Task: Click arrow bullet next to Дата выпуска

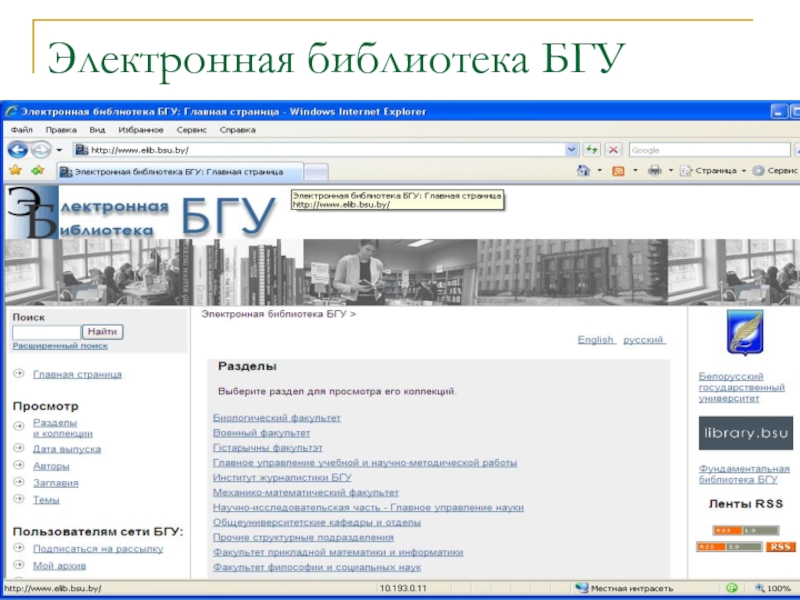Action: click(19, 448)
